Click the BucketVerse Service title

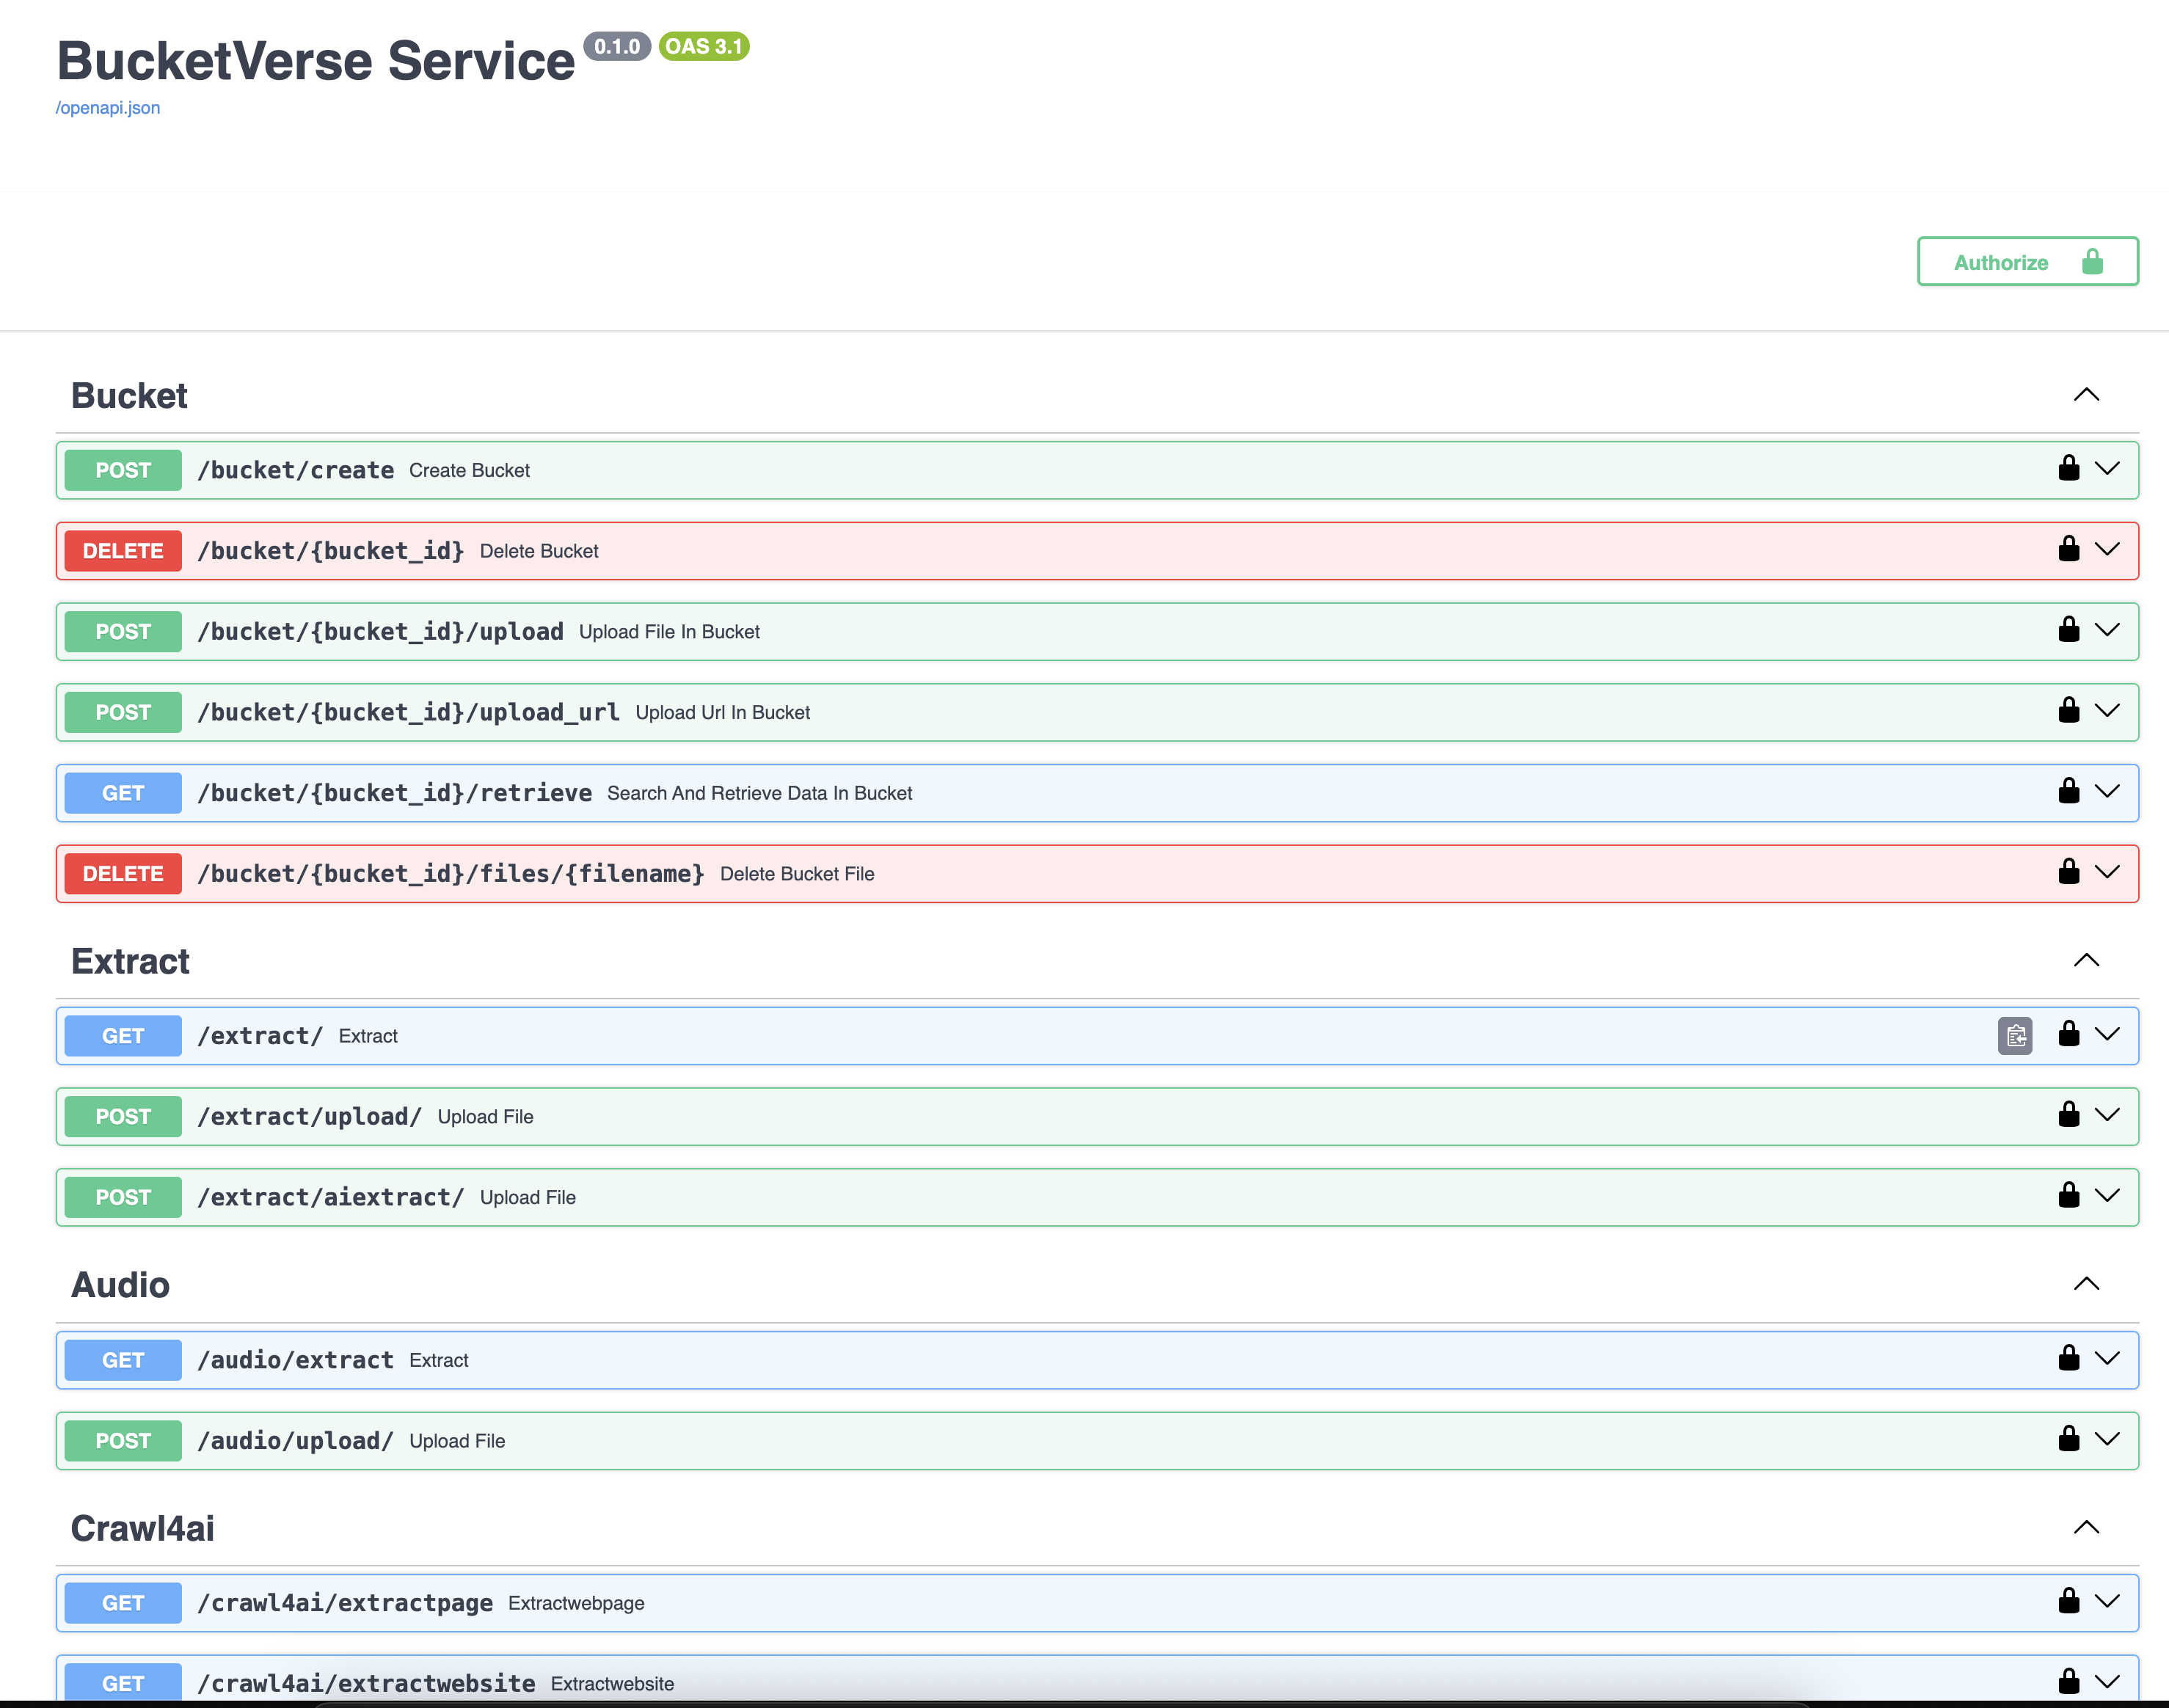[316, 60]
